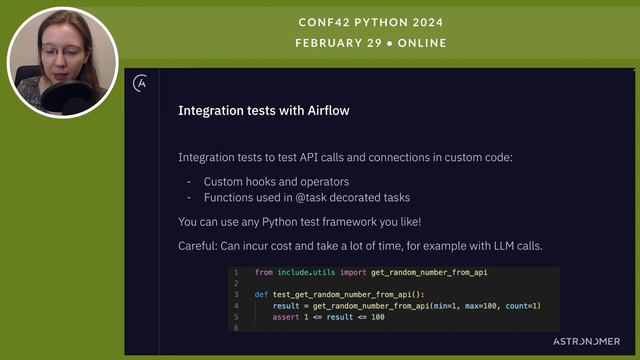Click the "Integration tests with Airflow" slide title
Image resolution: width=640 pixels, height=360 pixels.
(264, 111)
